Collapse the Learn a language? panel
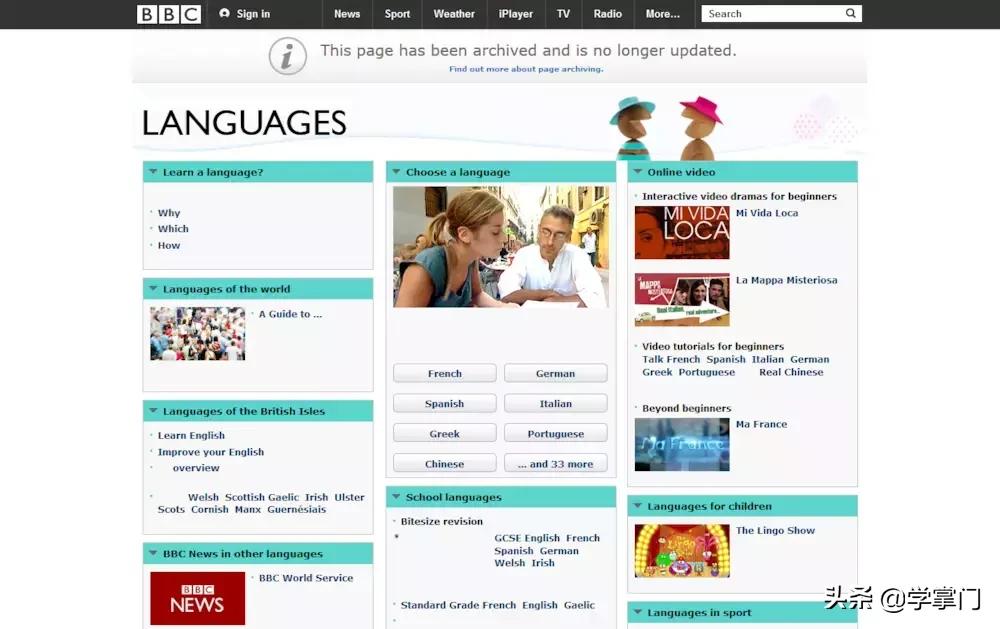Viewport: 1000px width, 629px height. 153,172
